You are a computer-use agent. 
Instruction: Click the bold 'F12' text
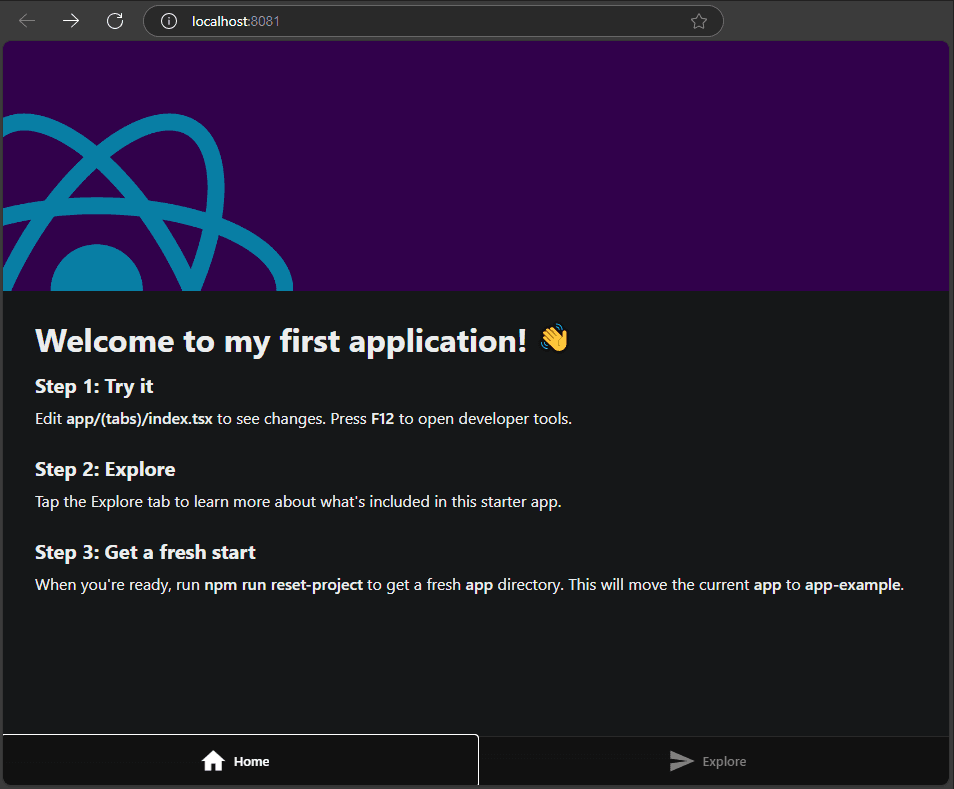[383, 419]
